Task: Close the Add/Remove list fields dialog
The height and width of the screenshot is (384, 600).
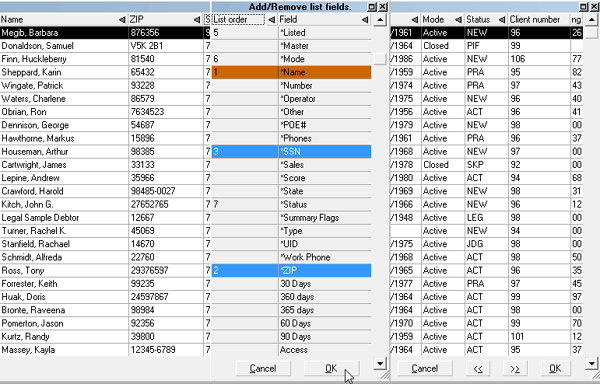Action: click(x=383, y=7)
